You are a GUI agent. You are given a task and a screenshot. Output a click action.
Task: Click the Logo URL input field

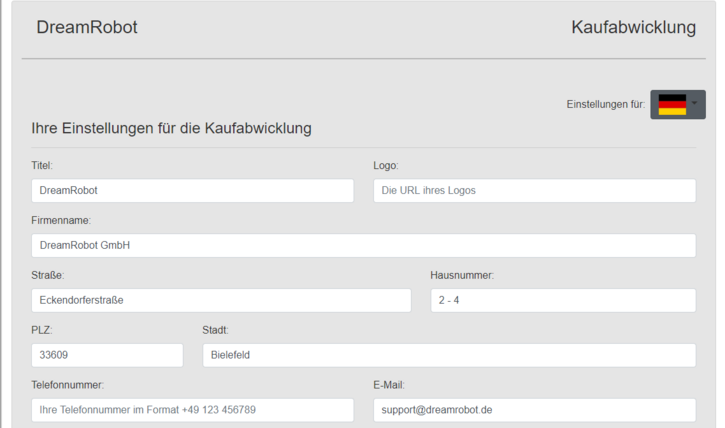(535, 190)
